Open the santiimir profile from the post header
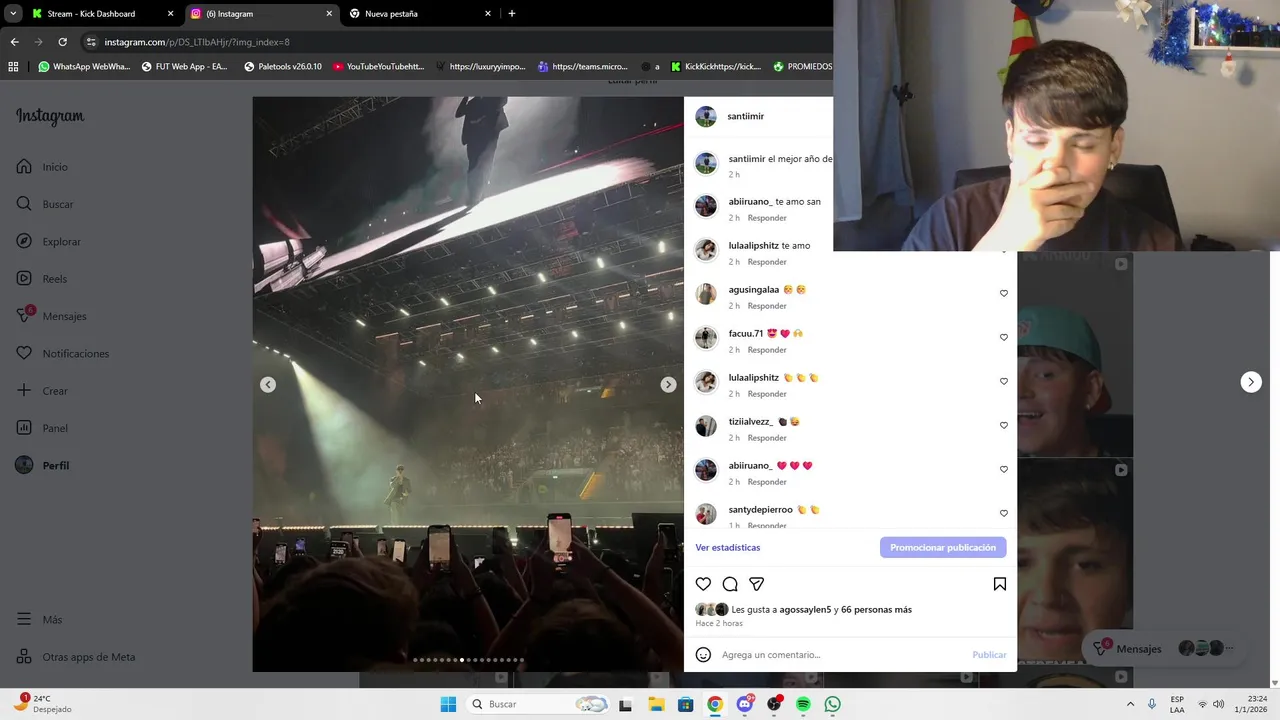This screenshot has width=1280, height=720. 745,116
